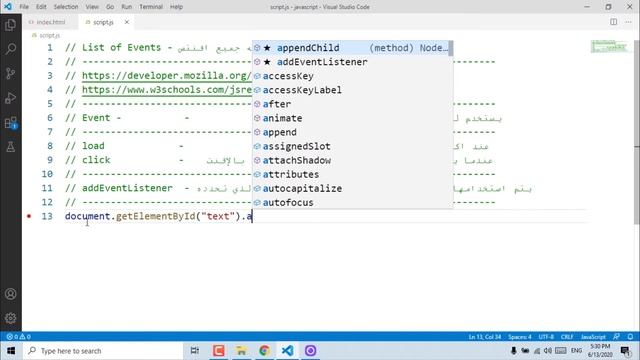The height and width of the screenshot is (360, 640).
Task: Click the Visual Studio Code taskbar icon
Action: [x=287, y=351]
